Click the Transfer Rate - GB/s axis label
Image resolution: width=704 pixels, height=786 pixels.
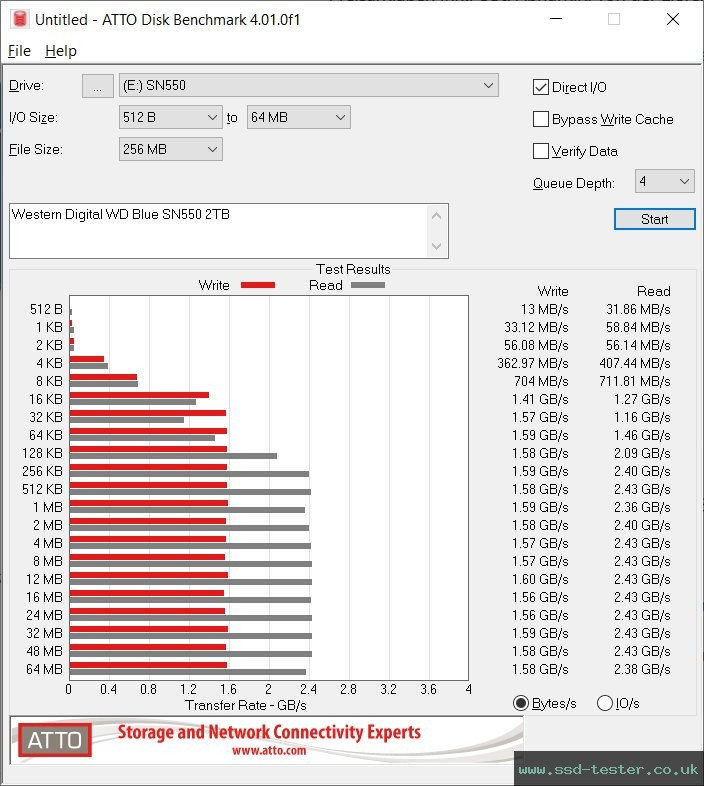click(246, 705)
